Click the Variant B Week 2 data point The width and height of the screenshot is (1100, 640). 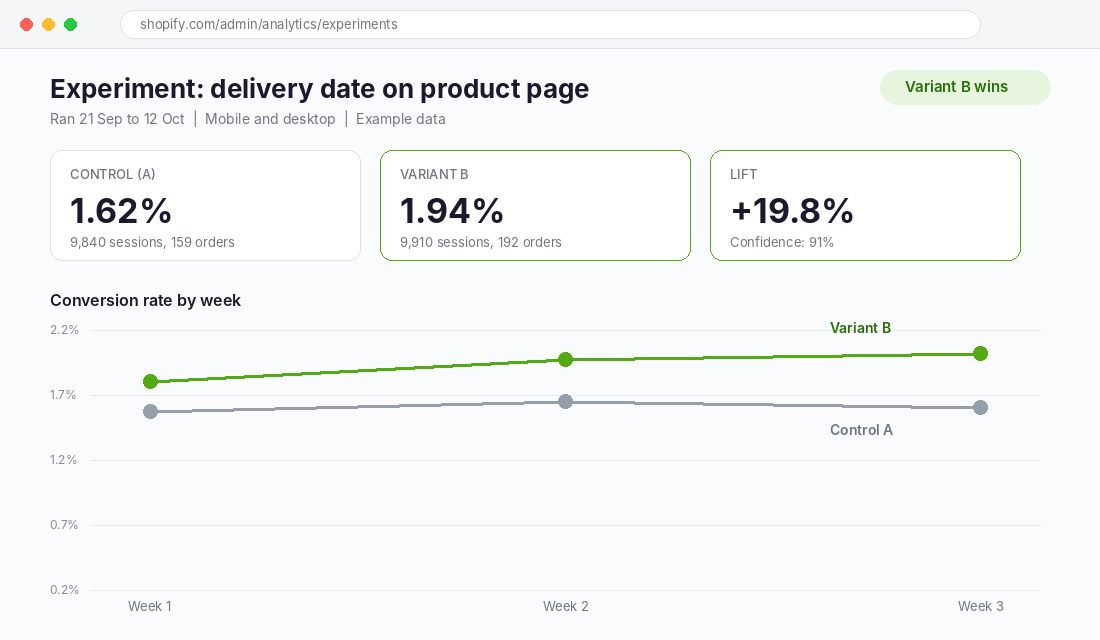pyautogui.click(x=565, y=359)
